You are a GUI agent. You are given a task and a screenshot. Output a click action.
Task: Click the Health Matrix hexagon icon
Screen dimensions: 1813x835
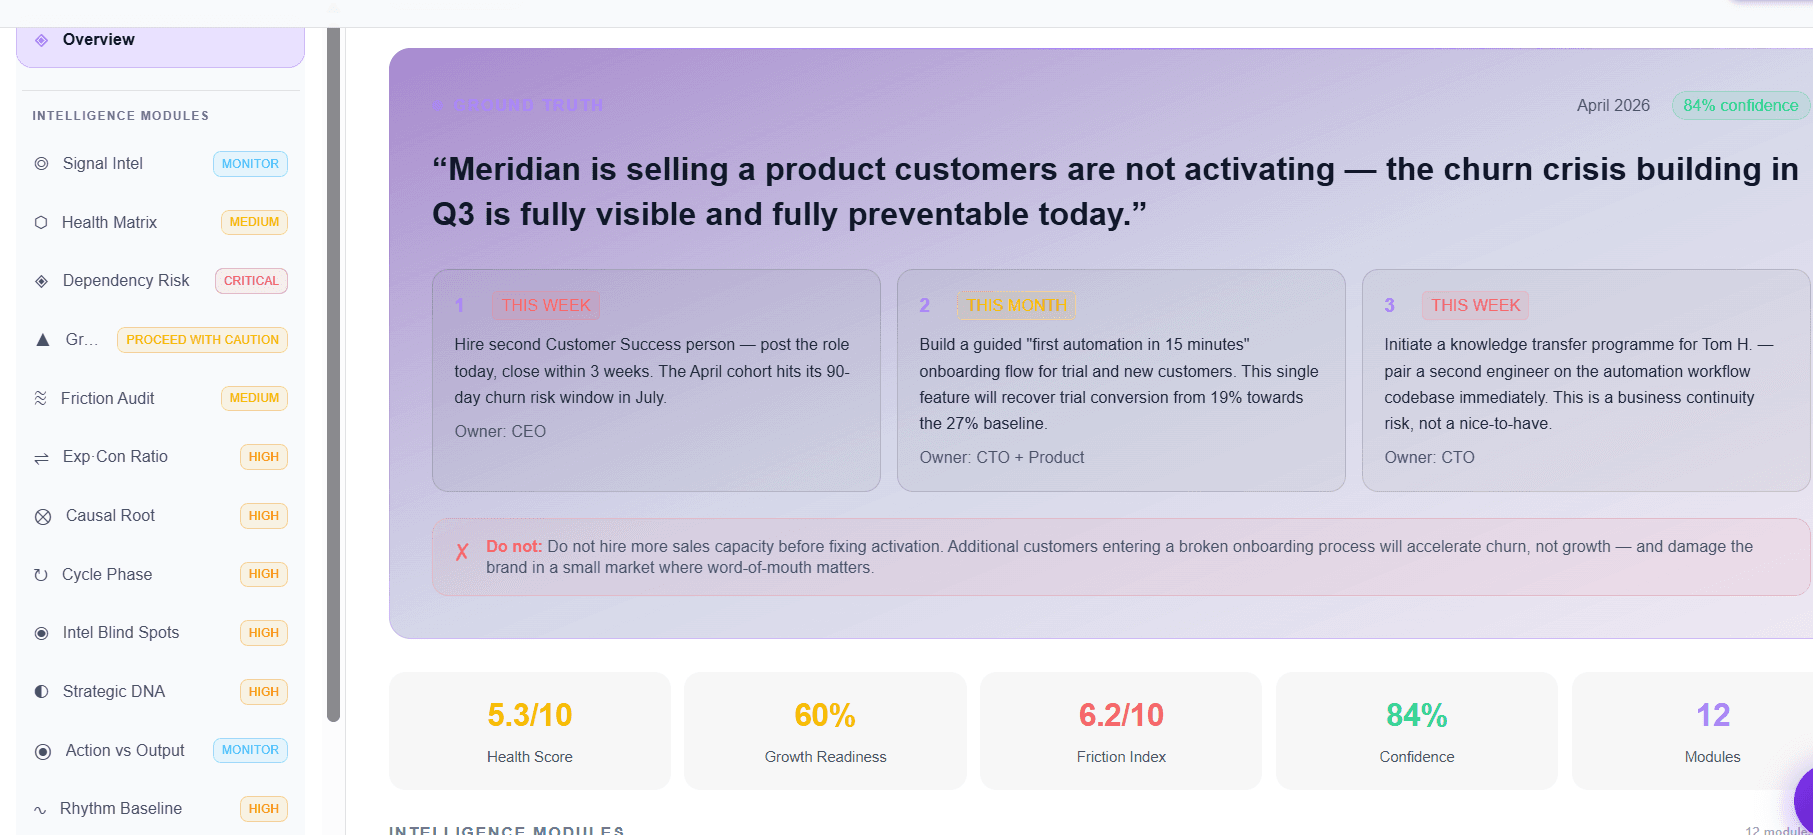(x=41, y=222)
